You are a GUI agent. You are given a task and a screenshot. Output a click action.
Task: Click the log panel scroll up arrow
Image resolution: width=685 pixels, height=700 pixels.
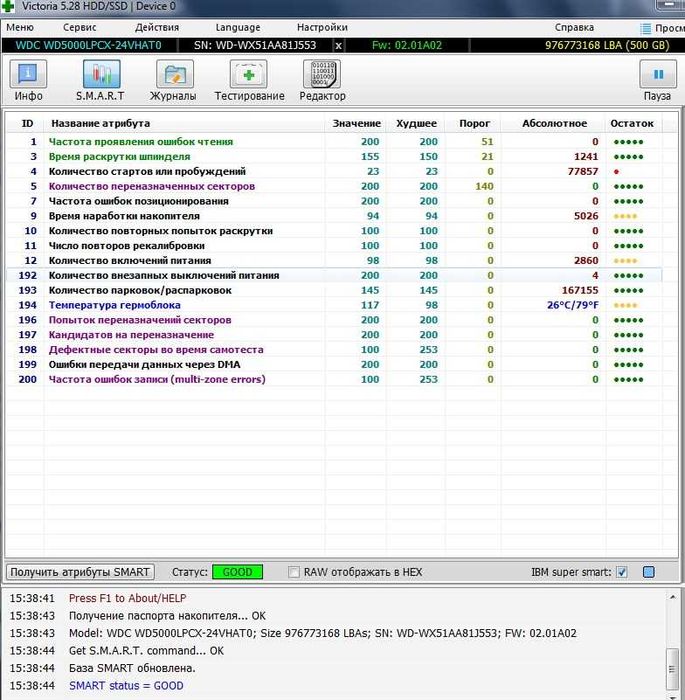click(x=672, y=597)
